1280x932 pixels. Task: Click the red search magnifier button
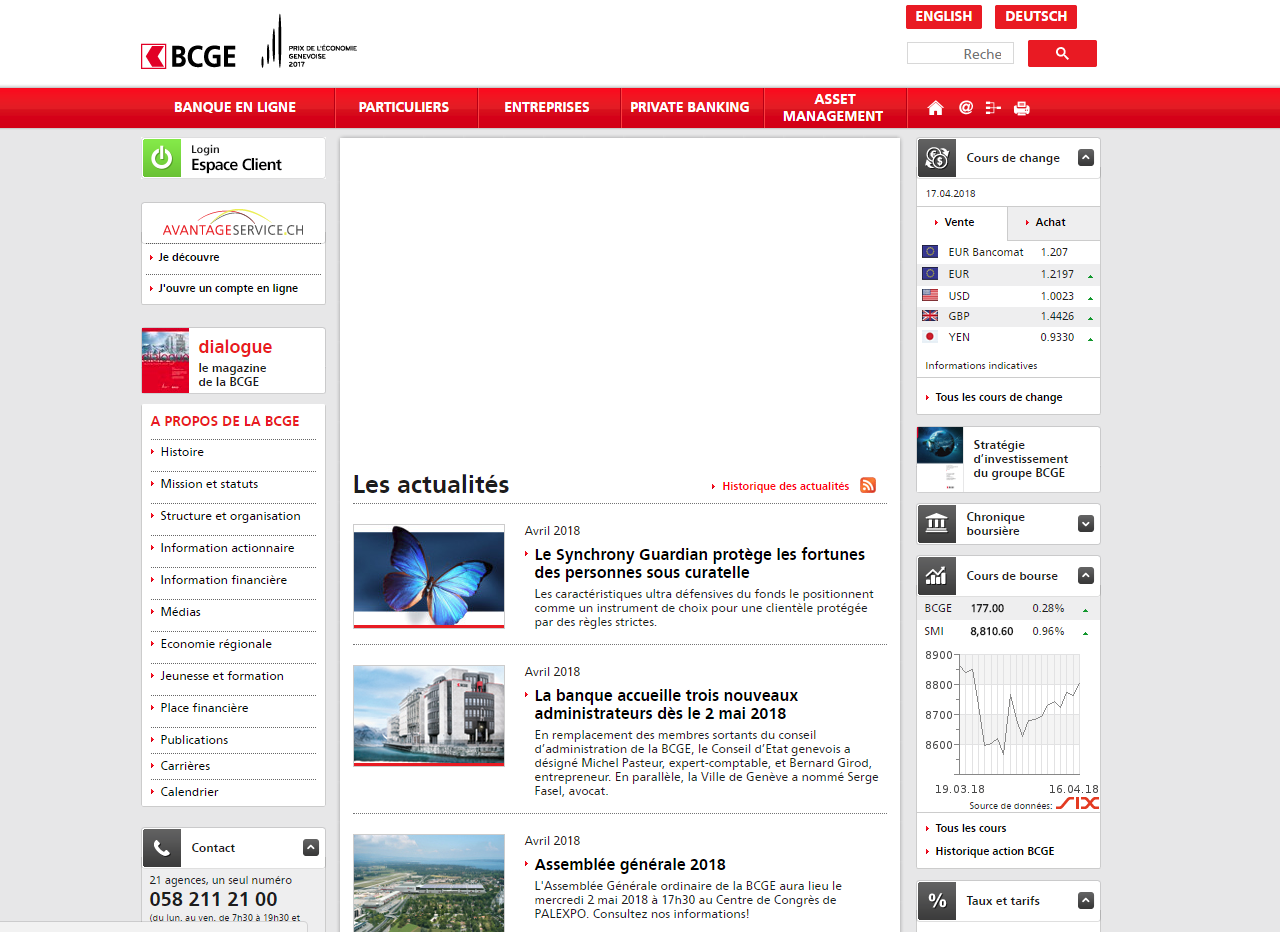coord(1062,54)
